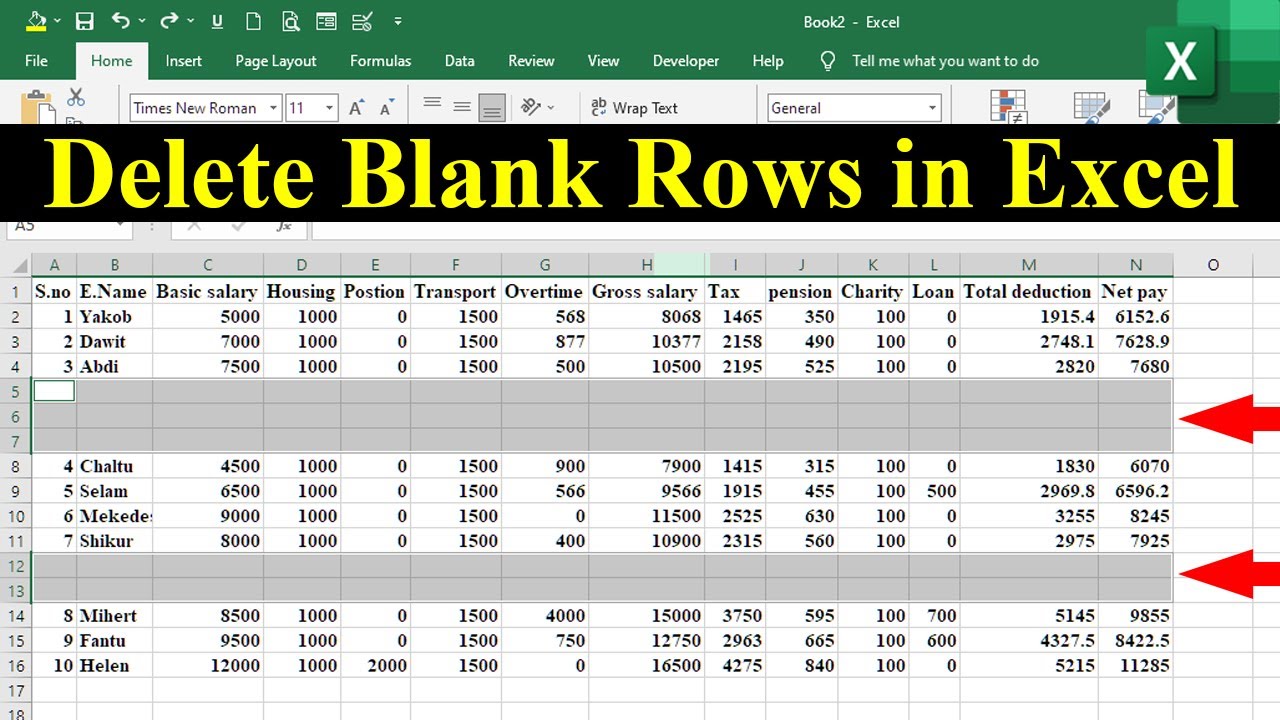1280x720 pixels.
Task: Open the Redo history dropdown arrow
Action: click(192, 21)
